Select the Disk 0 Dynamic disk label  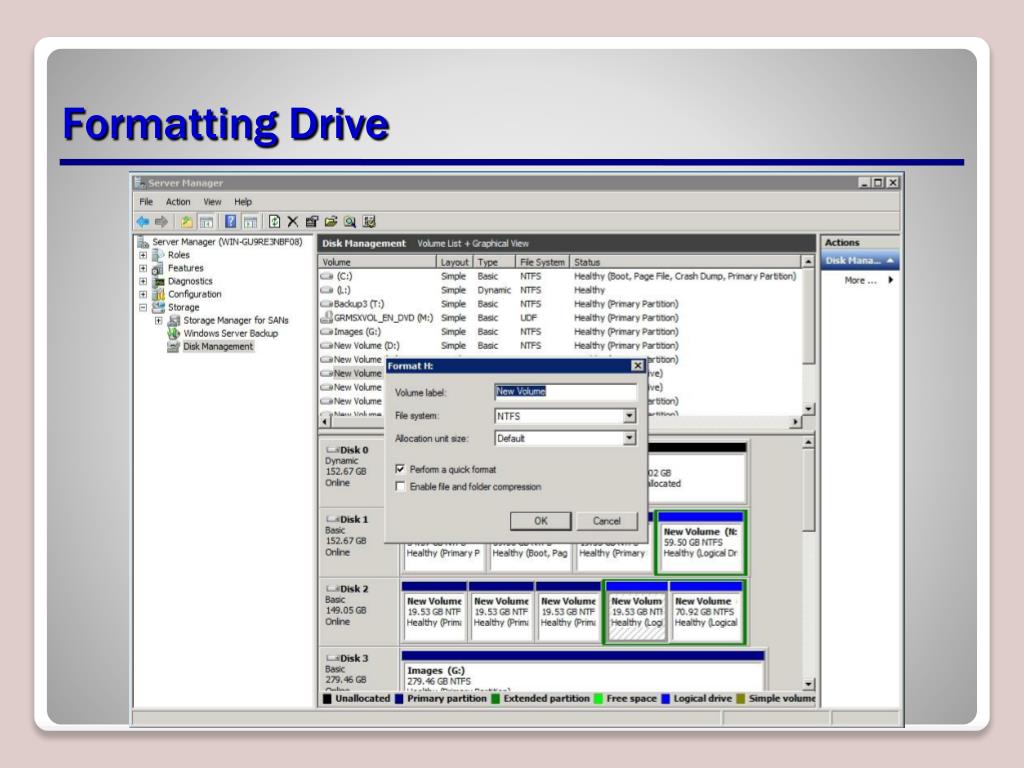(x=358, y=472)
